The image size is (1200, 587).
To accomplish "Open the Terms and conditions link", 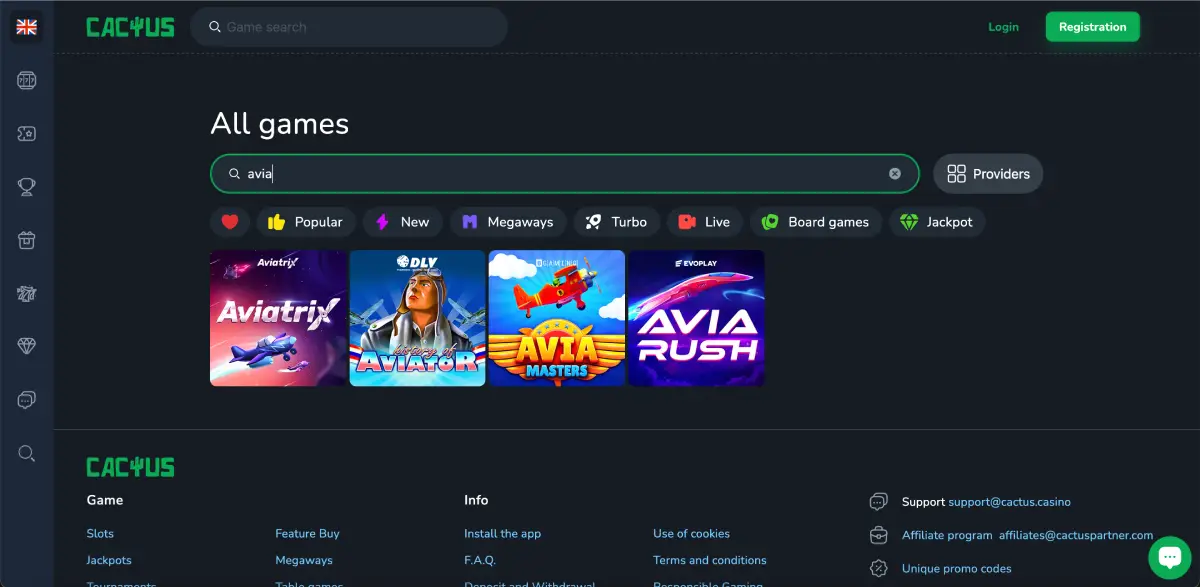I will point(710,561).
